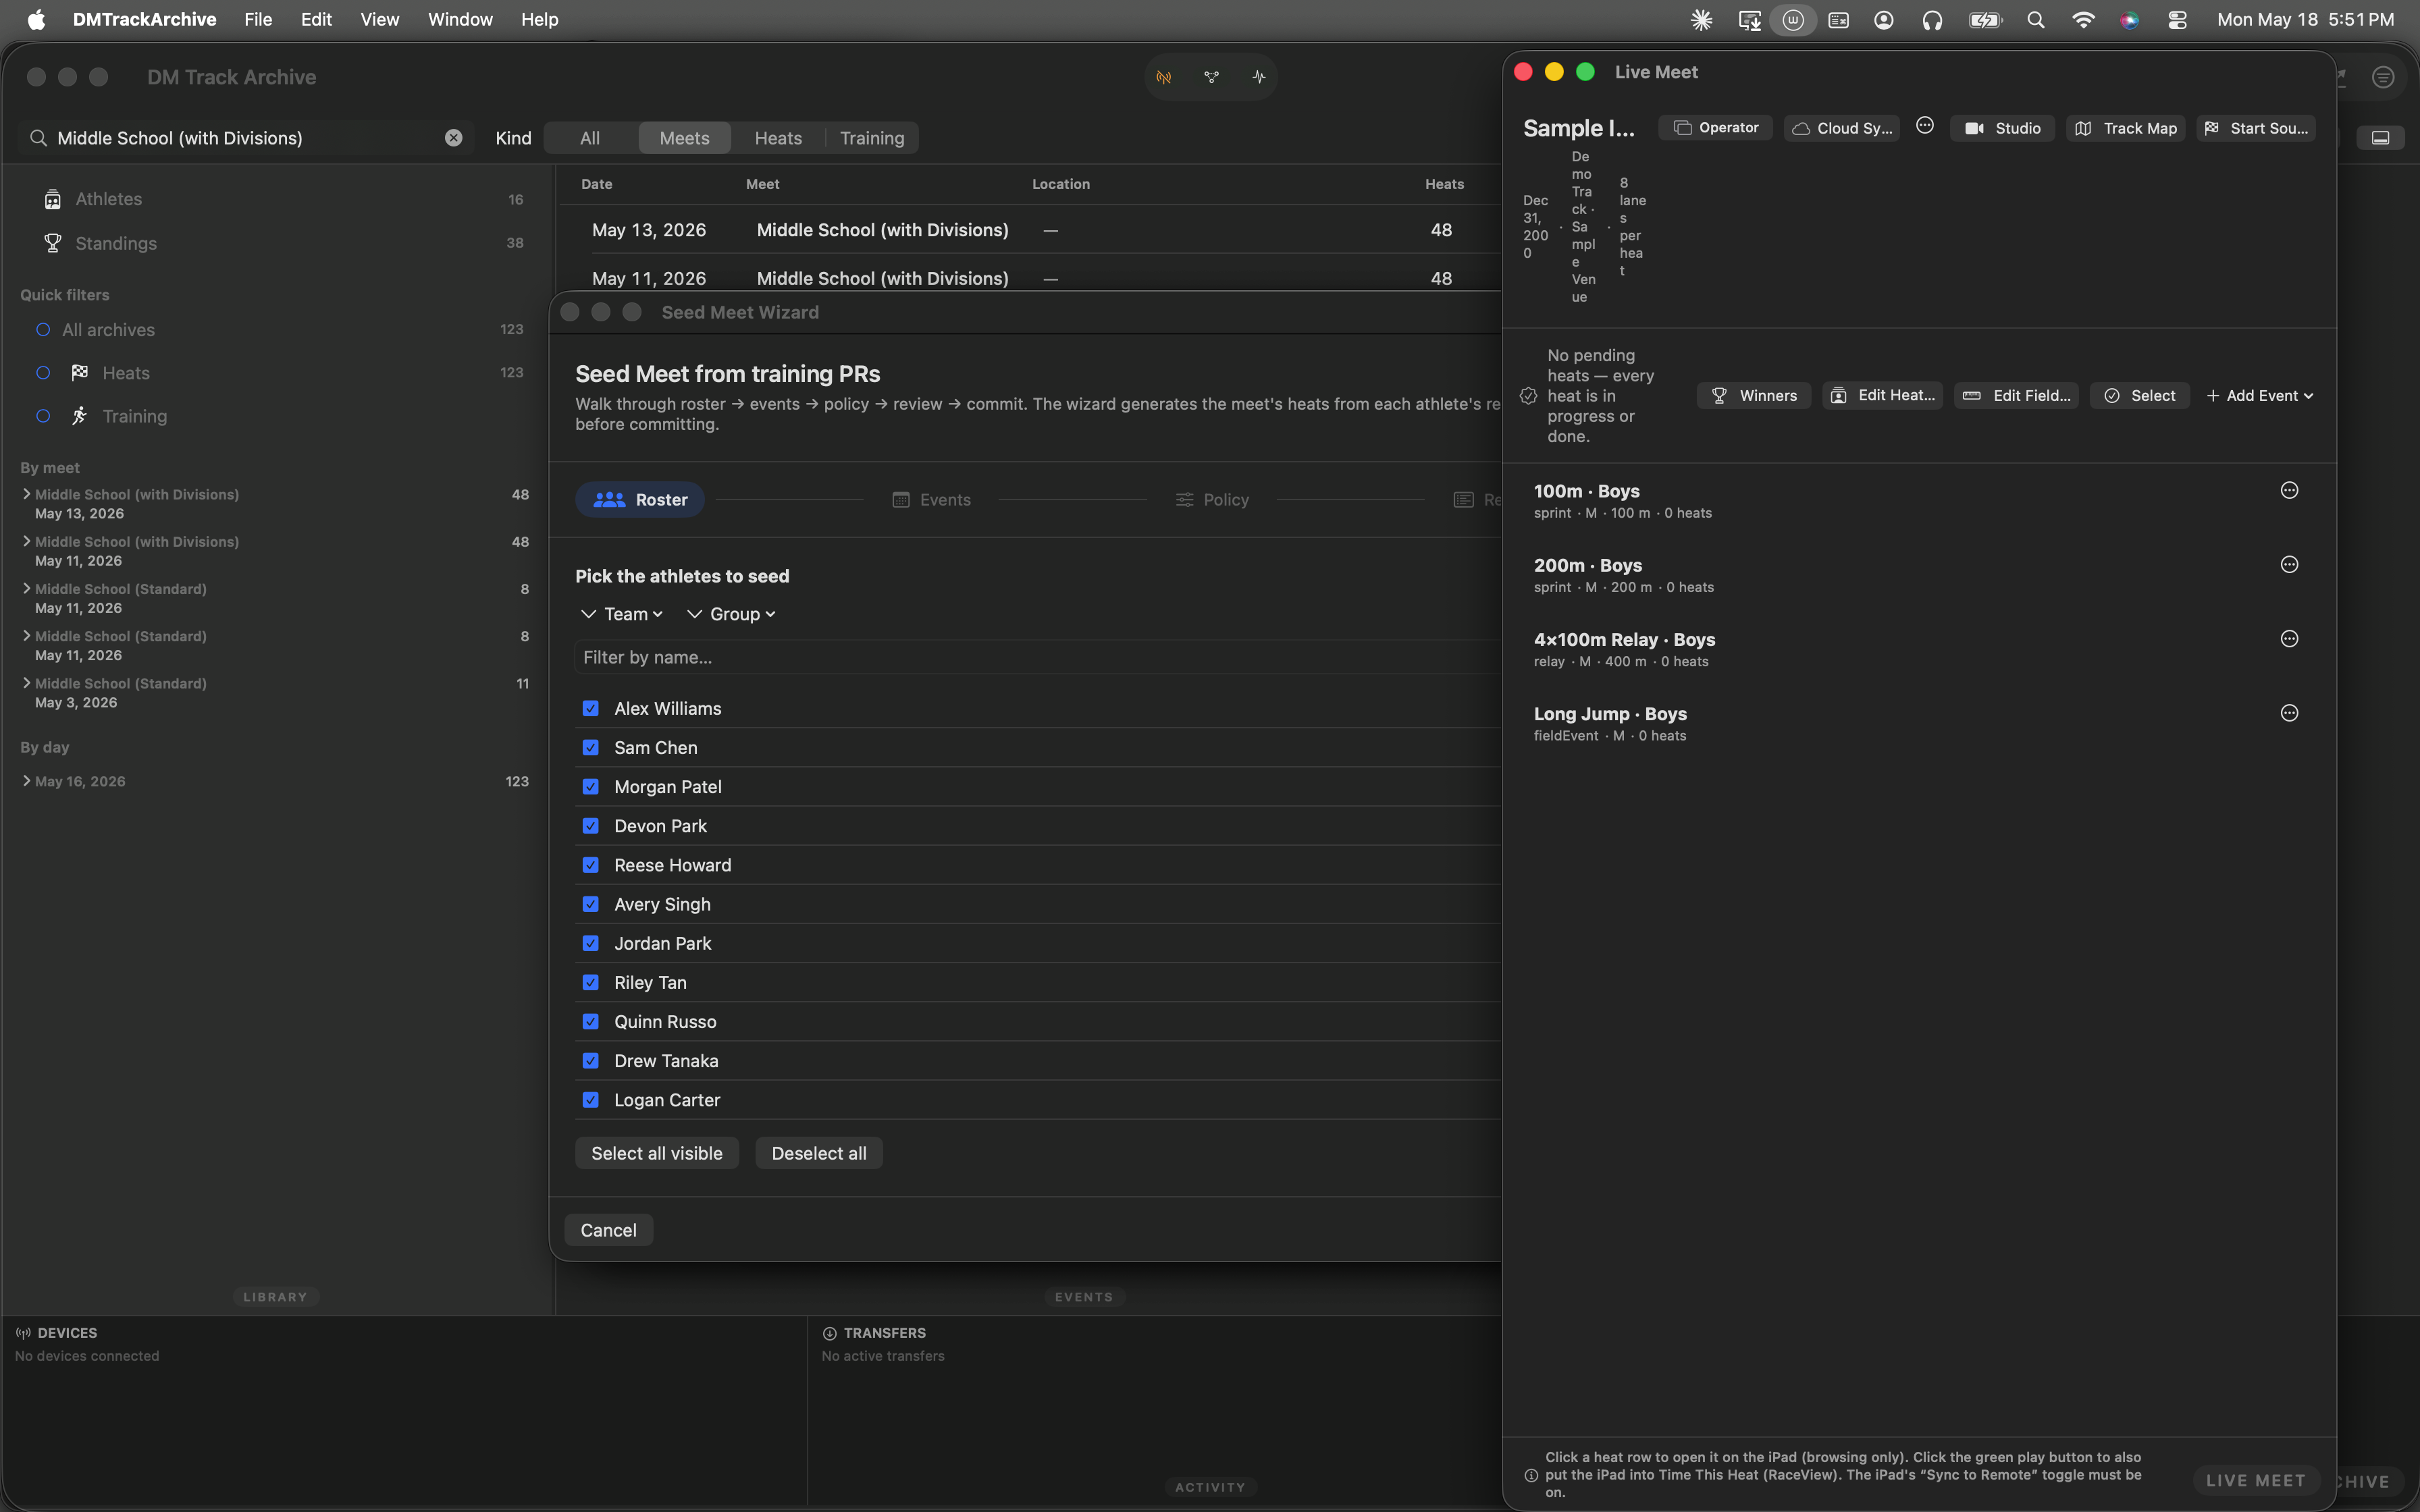The height and width of the screenshot is (1512, 2420).
Task: Uncheck Avery Singh
Action: point(591,904)
